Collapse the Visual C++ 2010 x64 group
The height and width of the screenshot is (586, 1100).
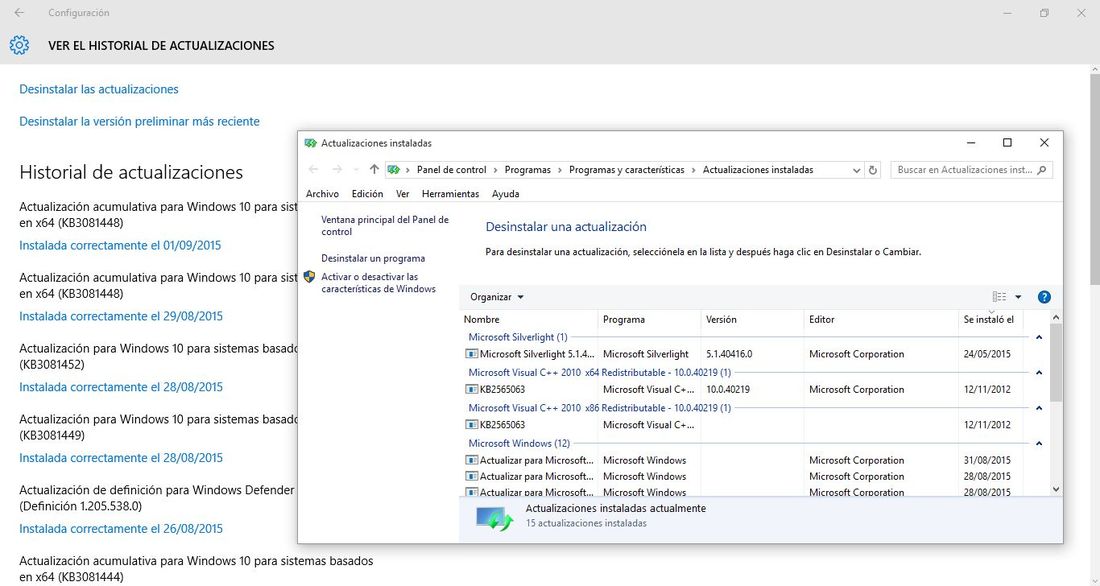[1039, 373]
